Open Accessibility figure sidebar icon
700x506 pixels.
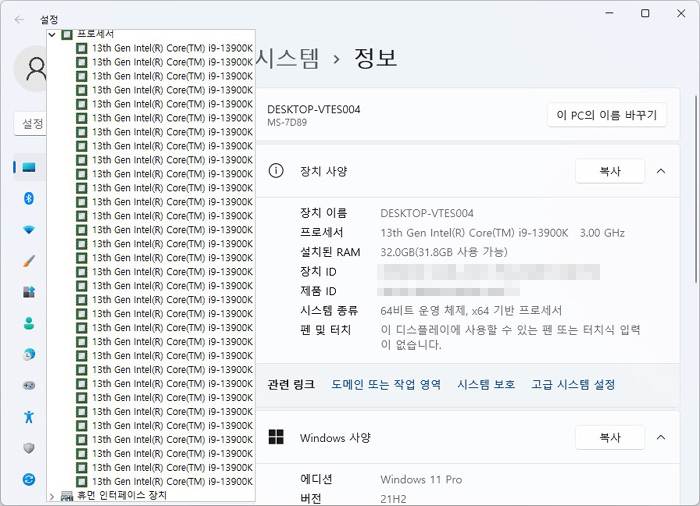coord(29,417)
